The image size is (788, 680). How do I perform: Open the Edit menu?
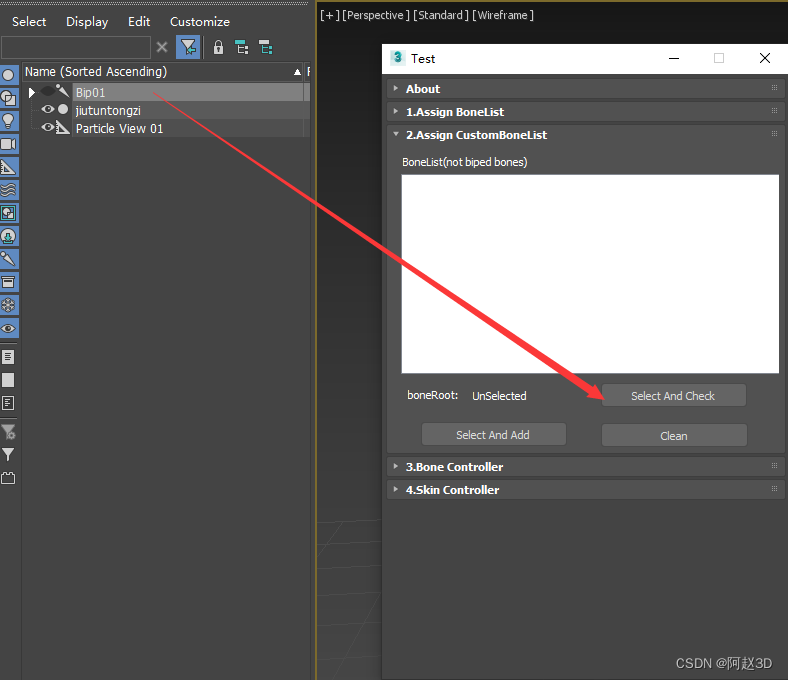(139, 22)
